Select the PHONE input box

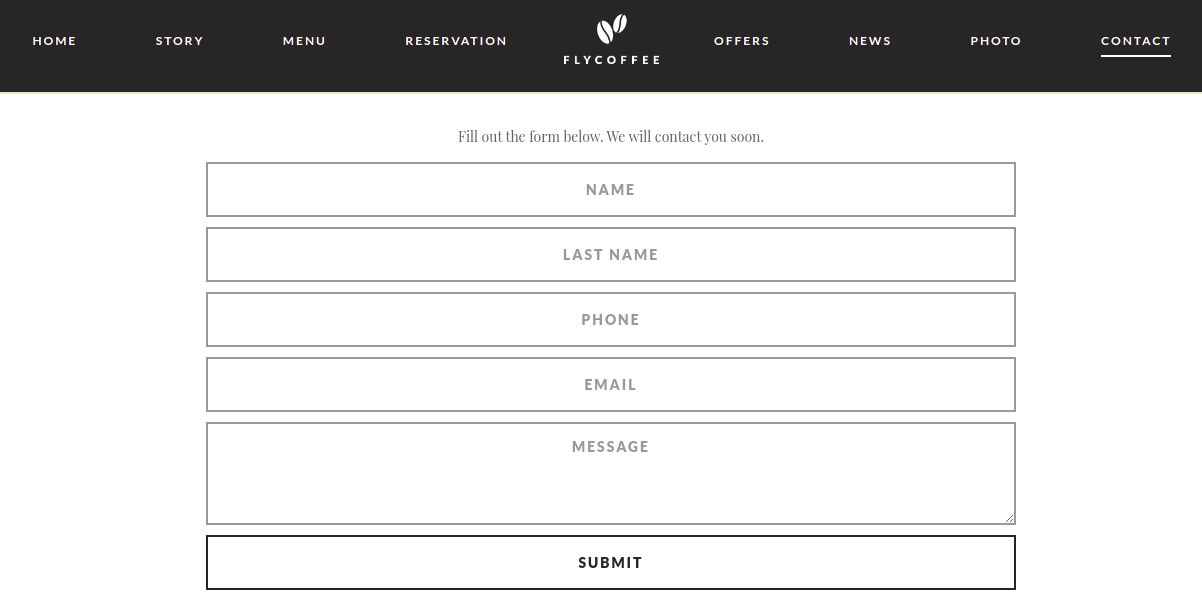(610, 320)
